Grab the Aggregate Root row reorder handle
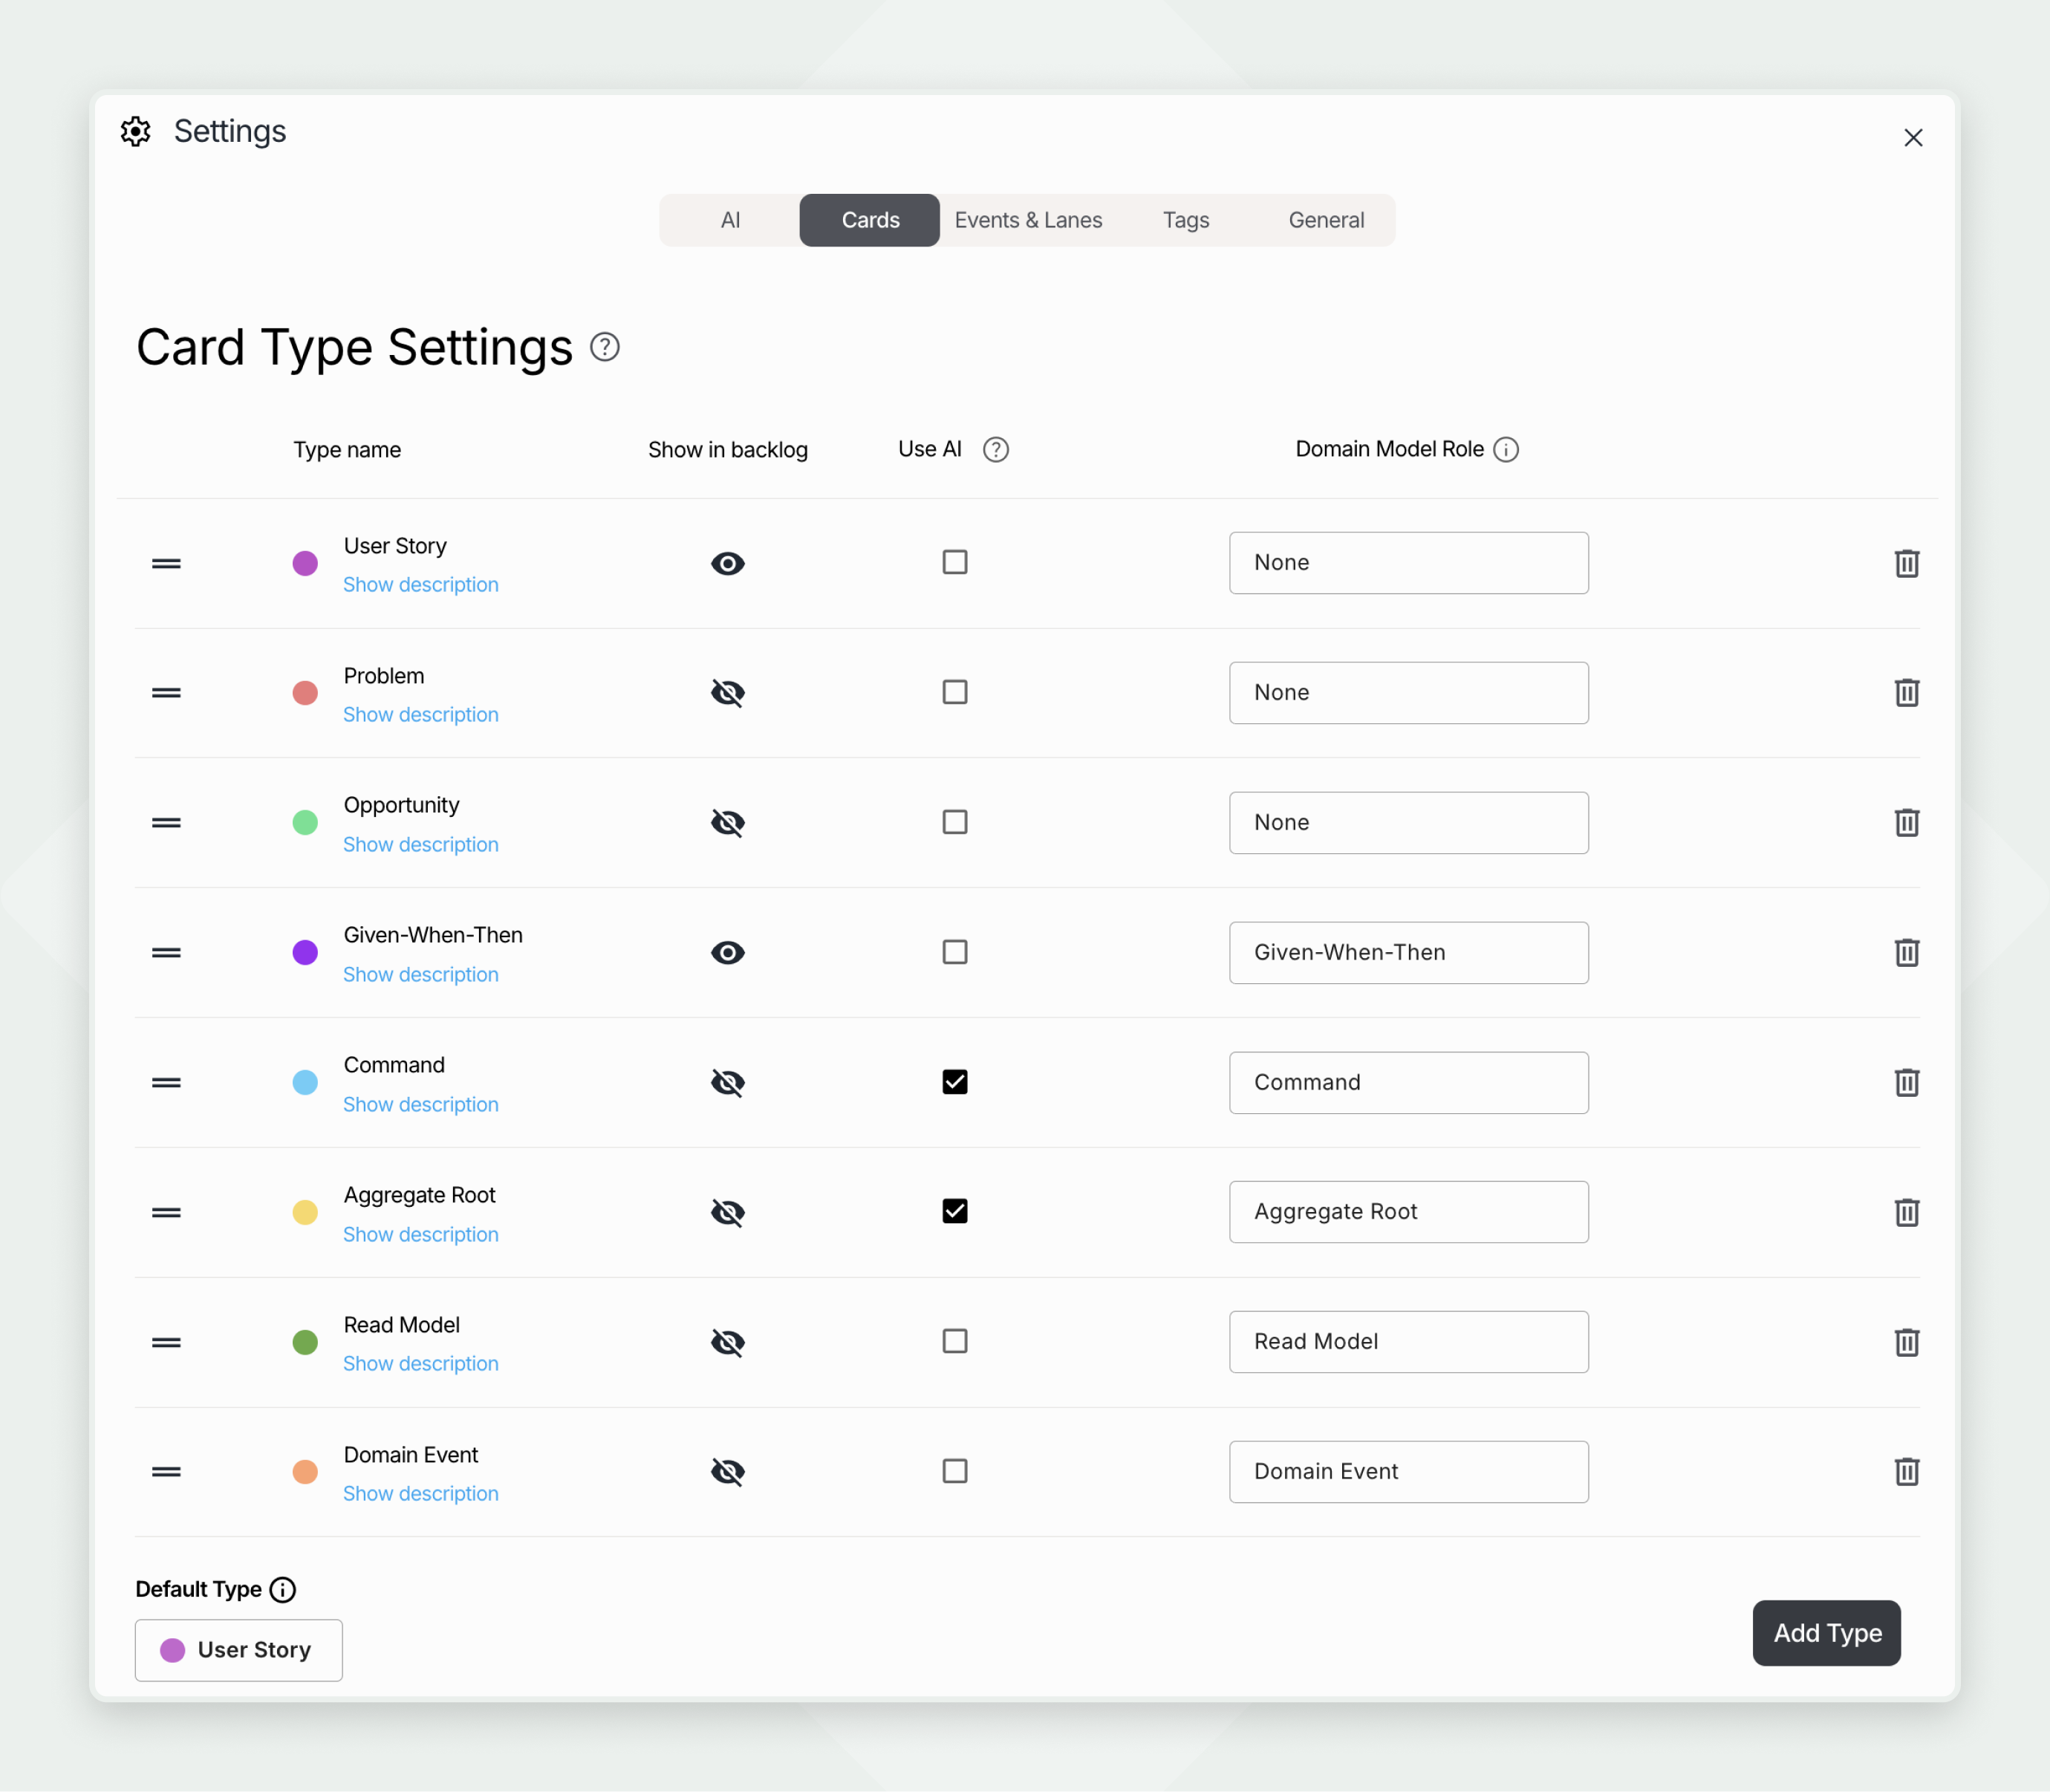Image resolution: width=2050 pixels, height=1792 pixels. point(166,1212)
